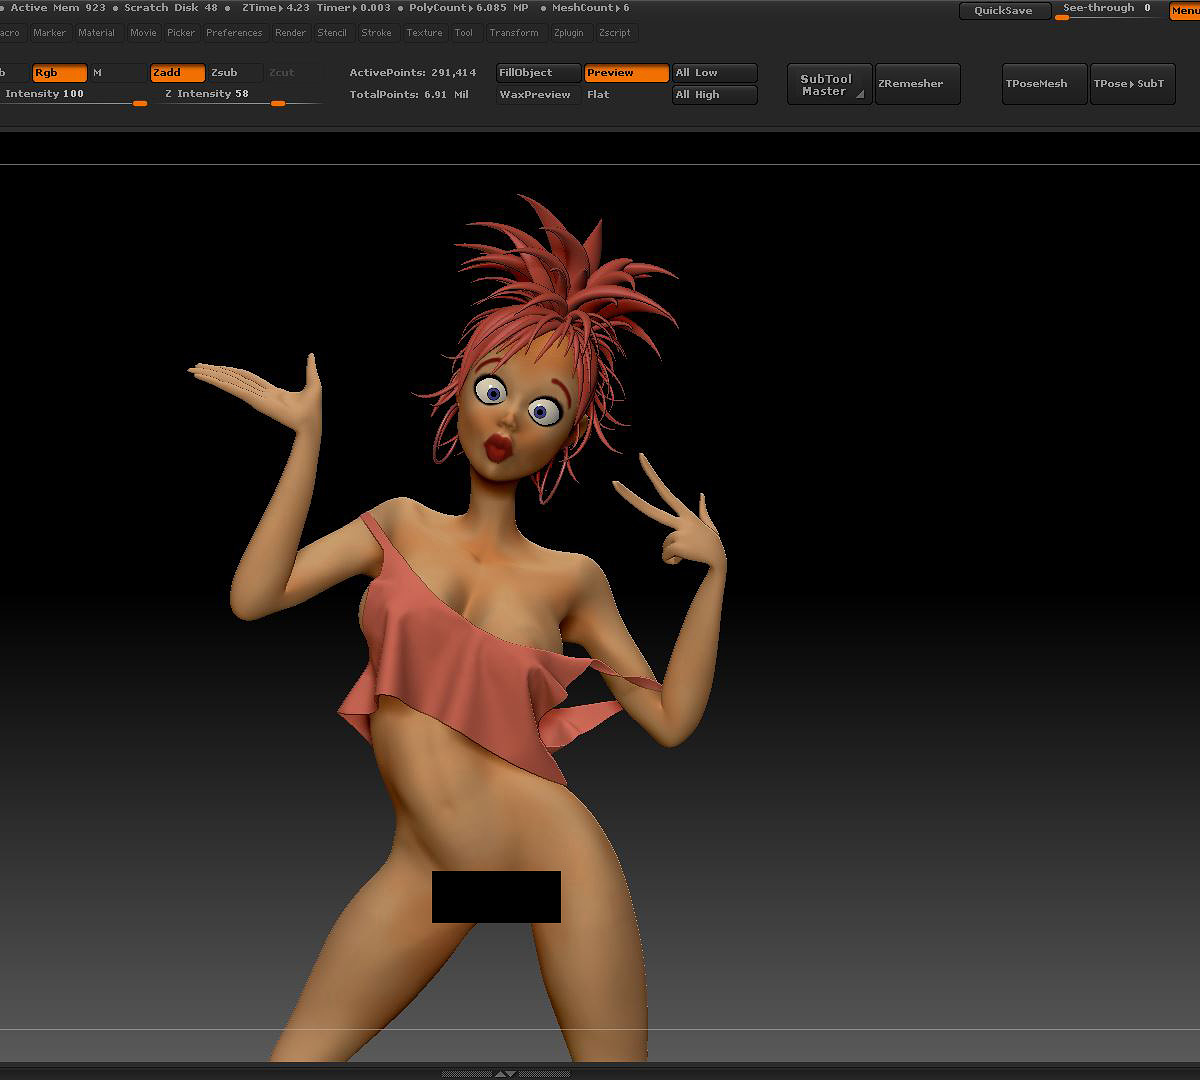Open the Texture menu
Image resolution: width=1200 pixels, height=1080 pixels.
click(424, 33)
